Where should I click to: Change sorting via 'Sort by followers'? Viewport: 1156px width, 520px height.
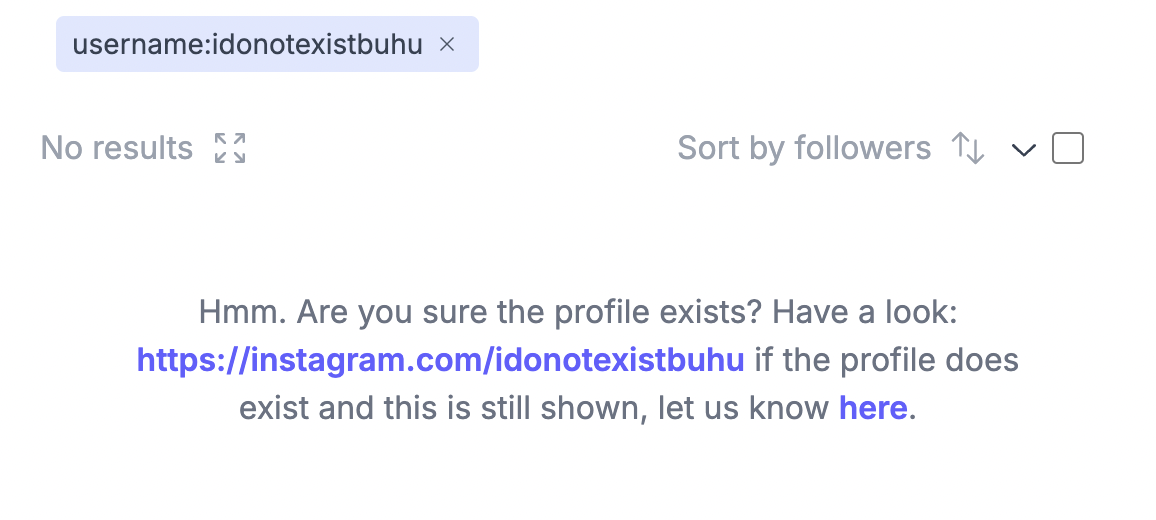coord(804,148)
